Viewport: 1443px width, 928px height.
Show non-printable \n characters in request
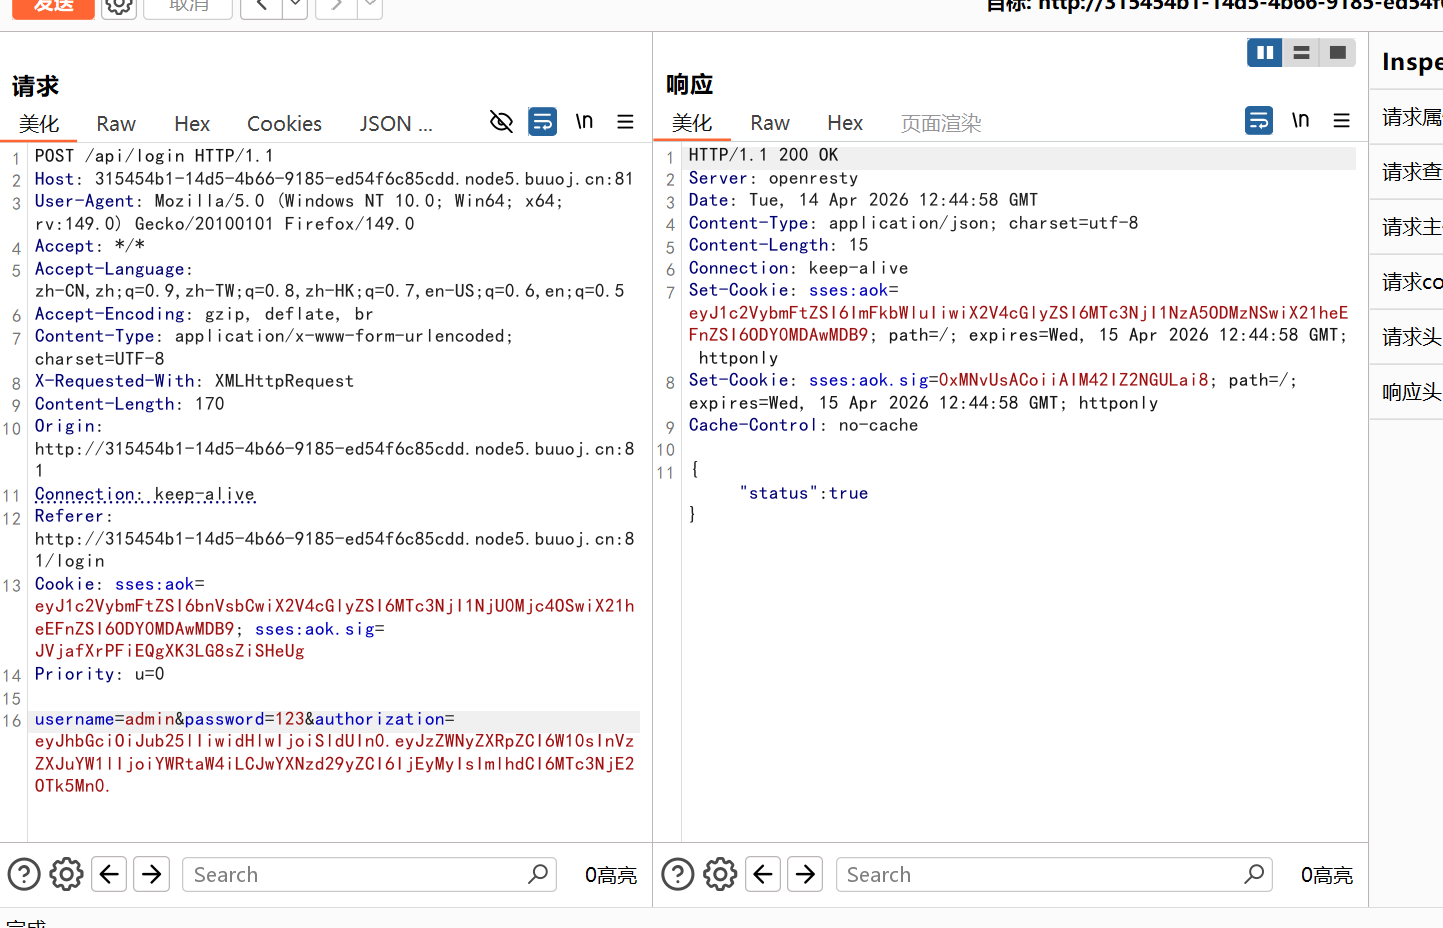[584, 122]
